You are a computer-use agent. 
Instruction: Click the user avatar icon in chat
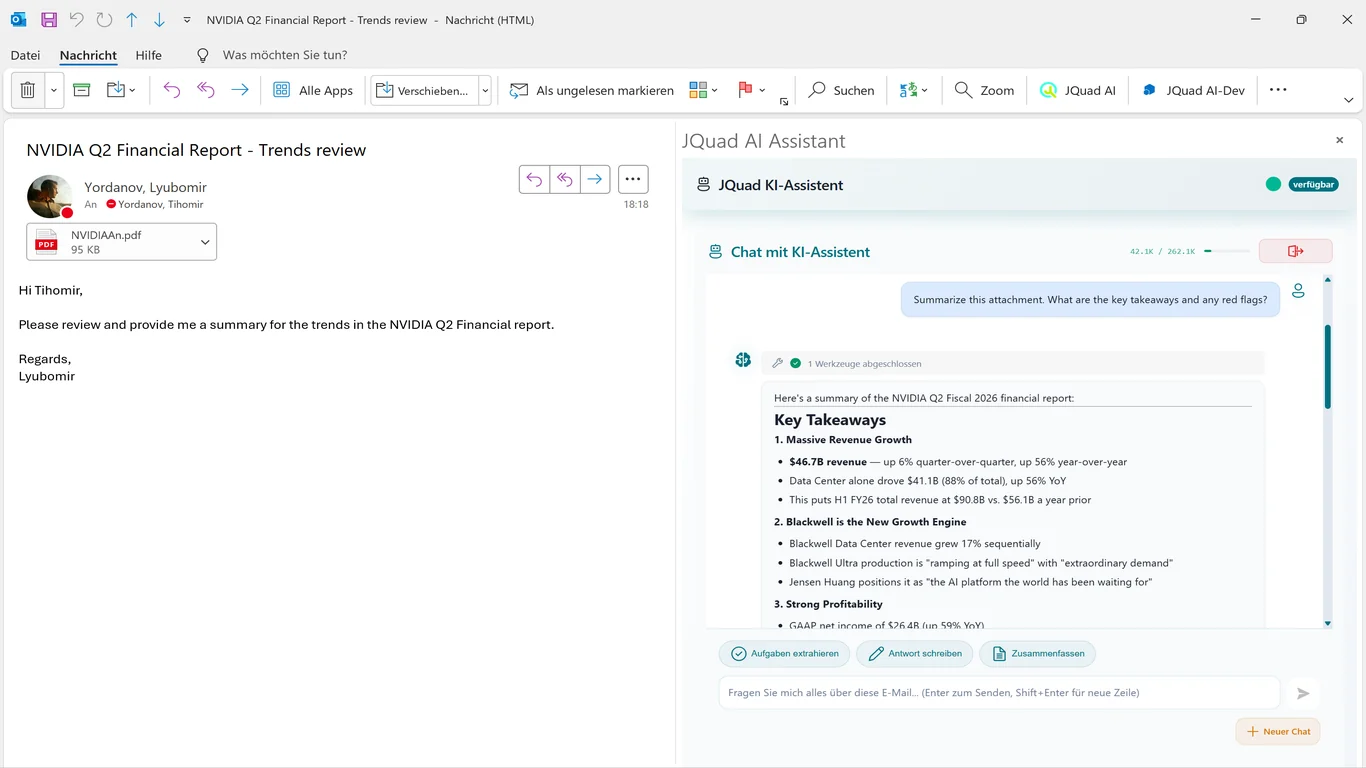click(1298, 291)
